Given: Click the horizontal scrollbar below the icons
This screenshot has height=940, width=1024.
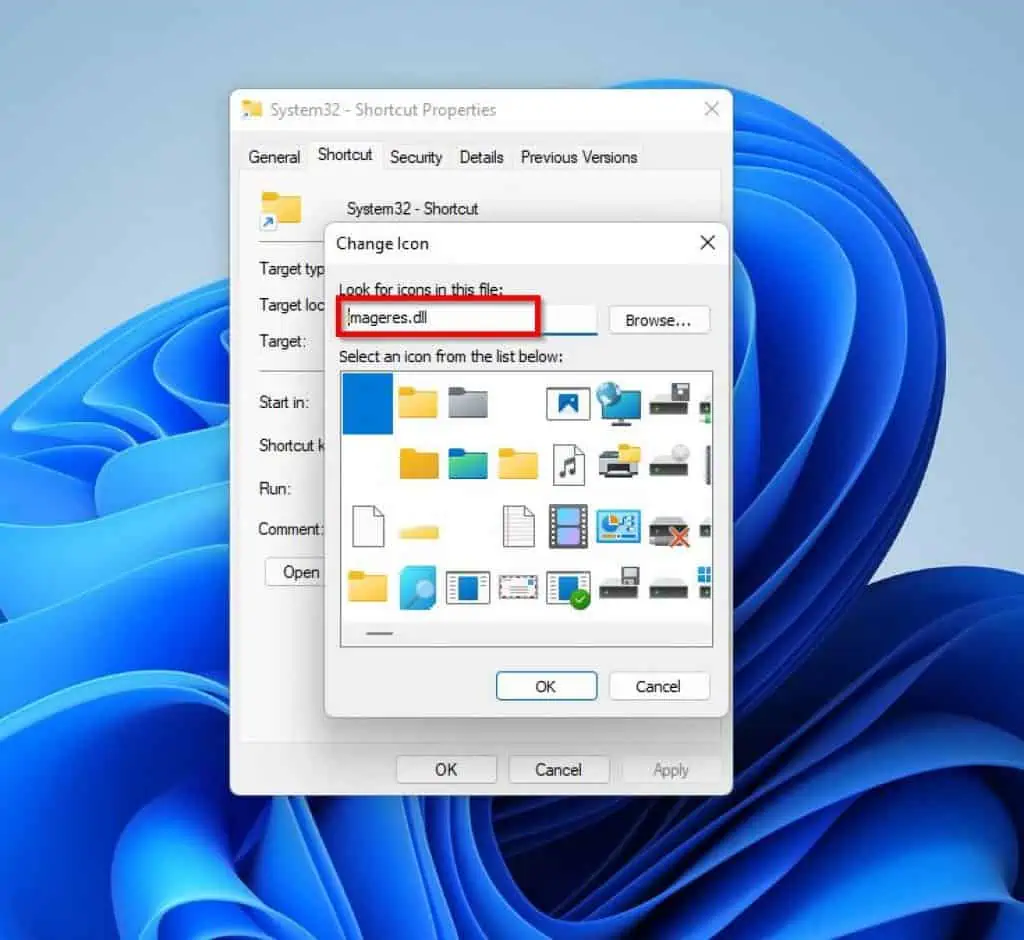Looking at the screenshot, I should (382, 634).
